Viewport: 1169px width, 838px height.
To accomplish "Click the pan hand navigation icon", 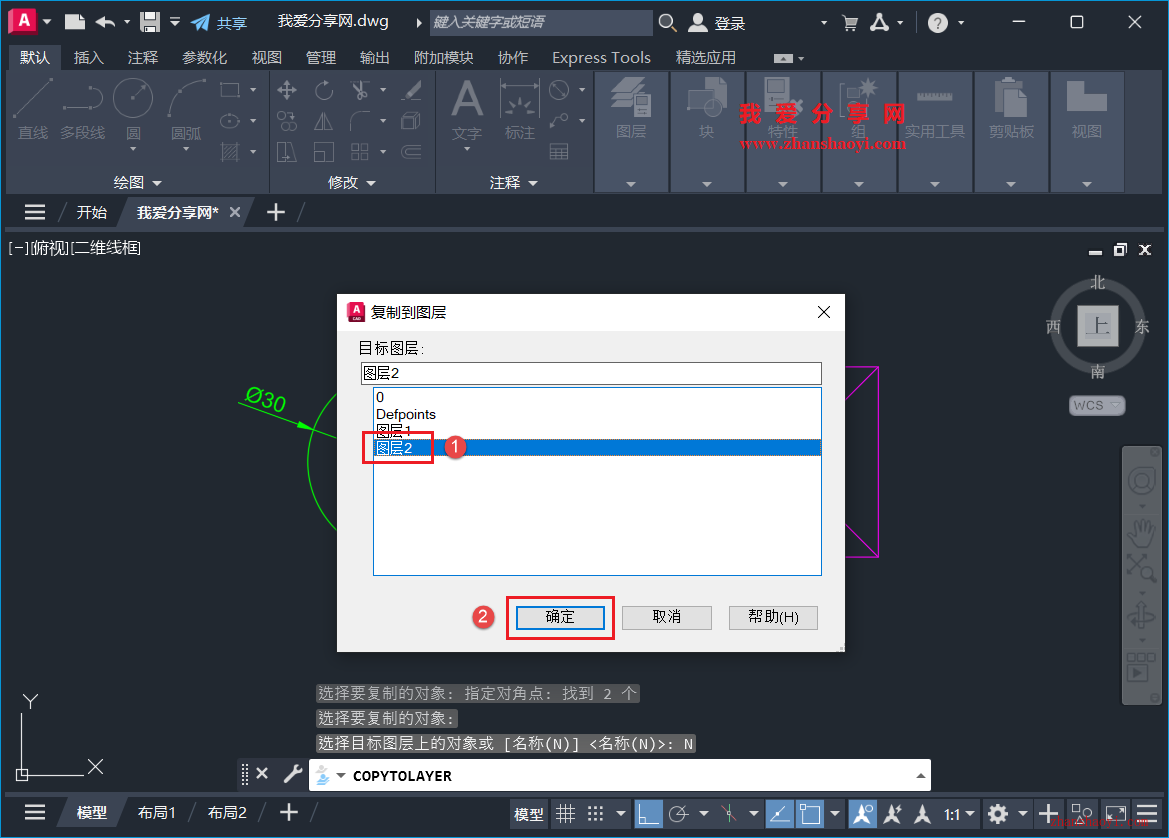I will (1141, 534).
